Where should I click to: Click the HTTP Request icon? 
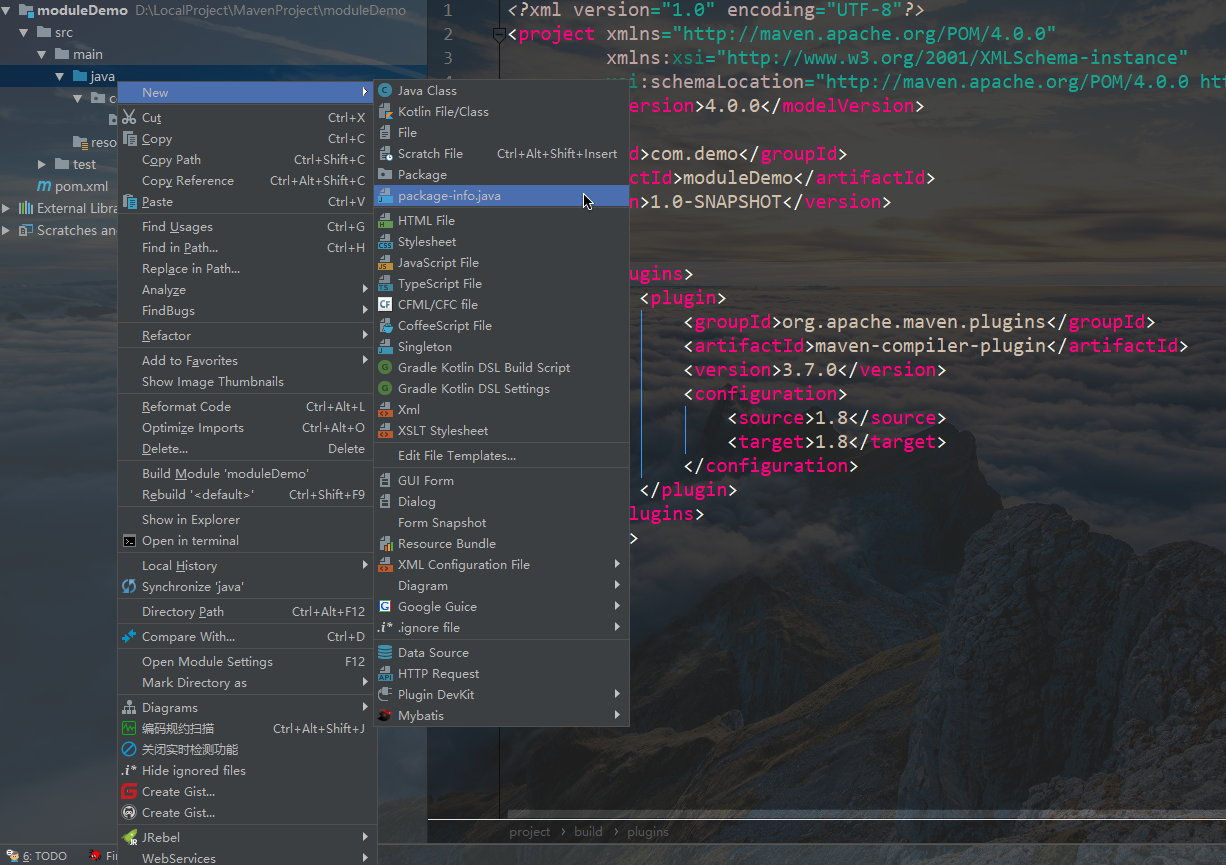[x=385, y=673]
